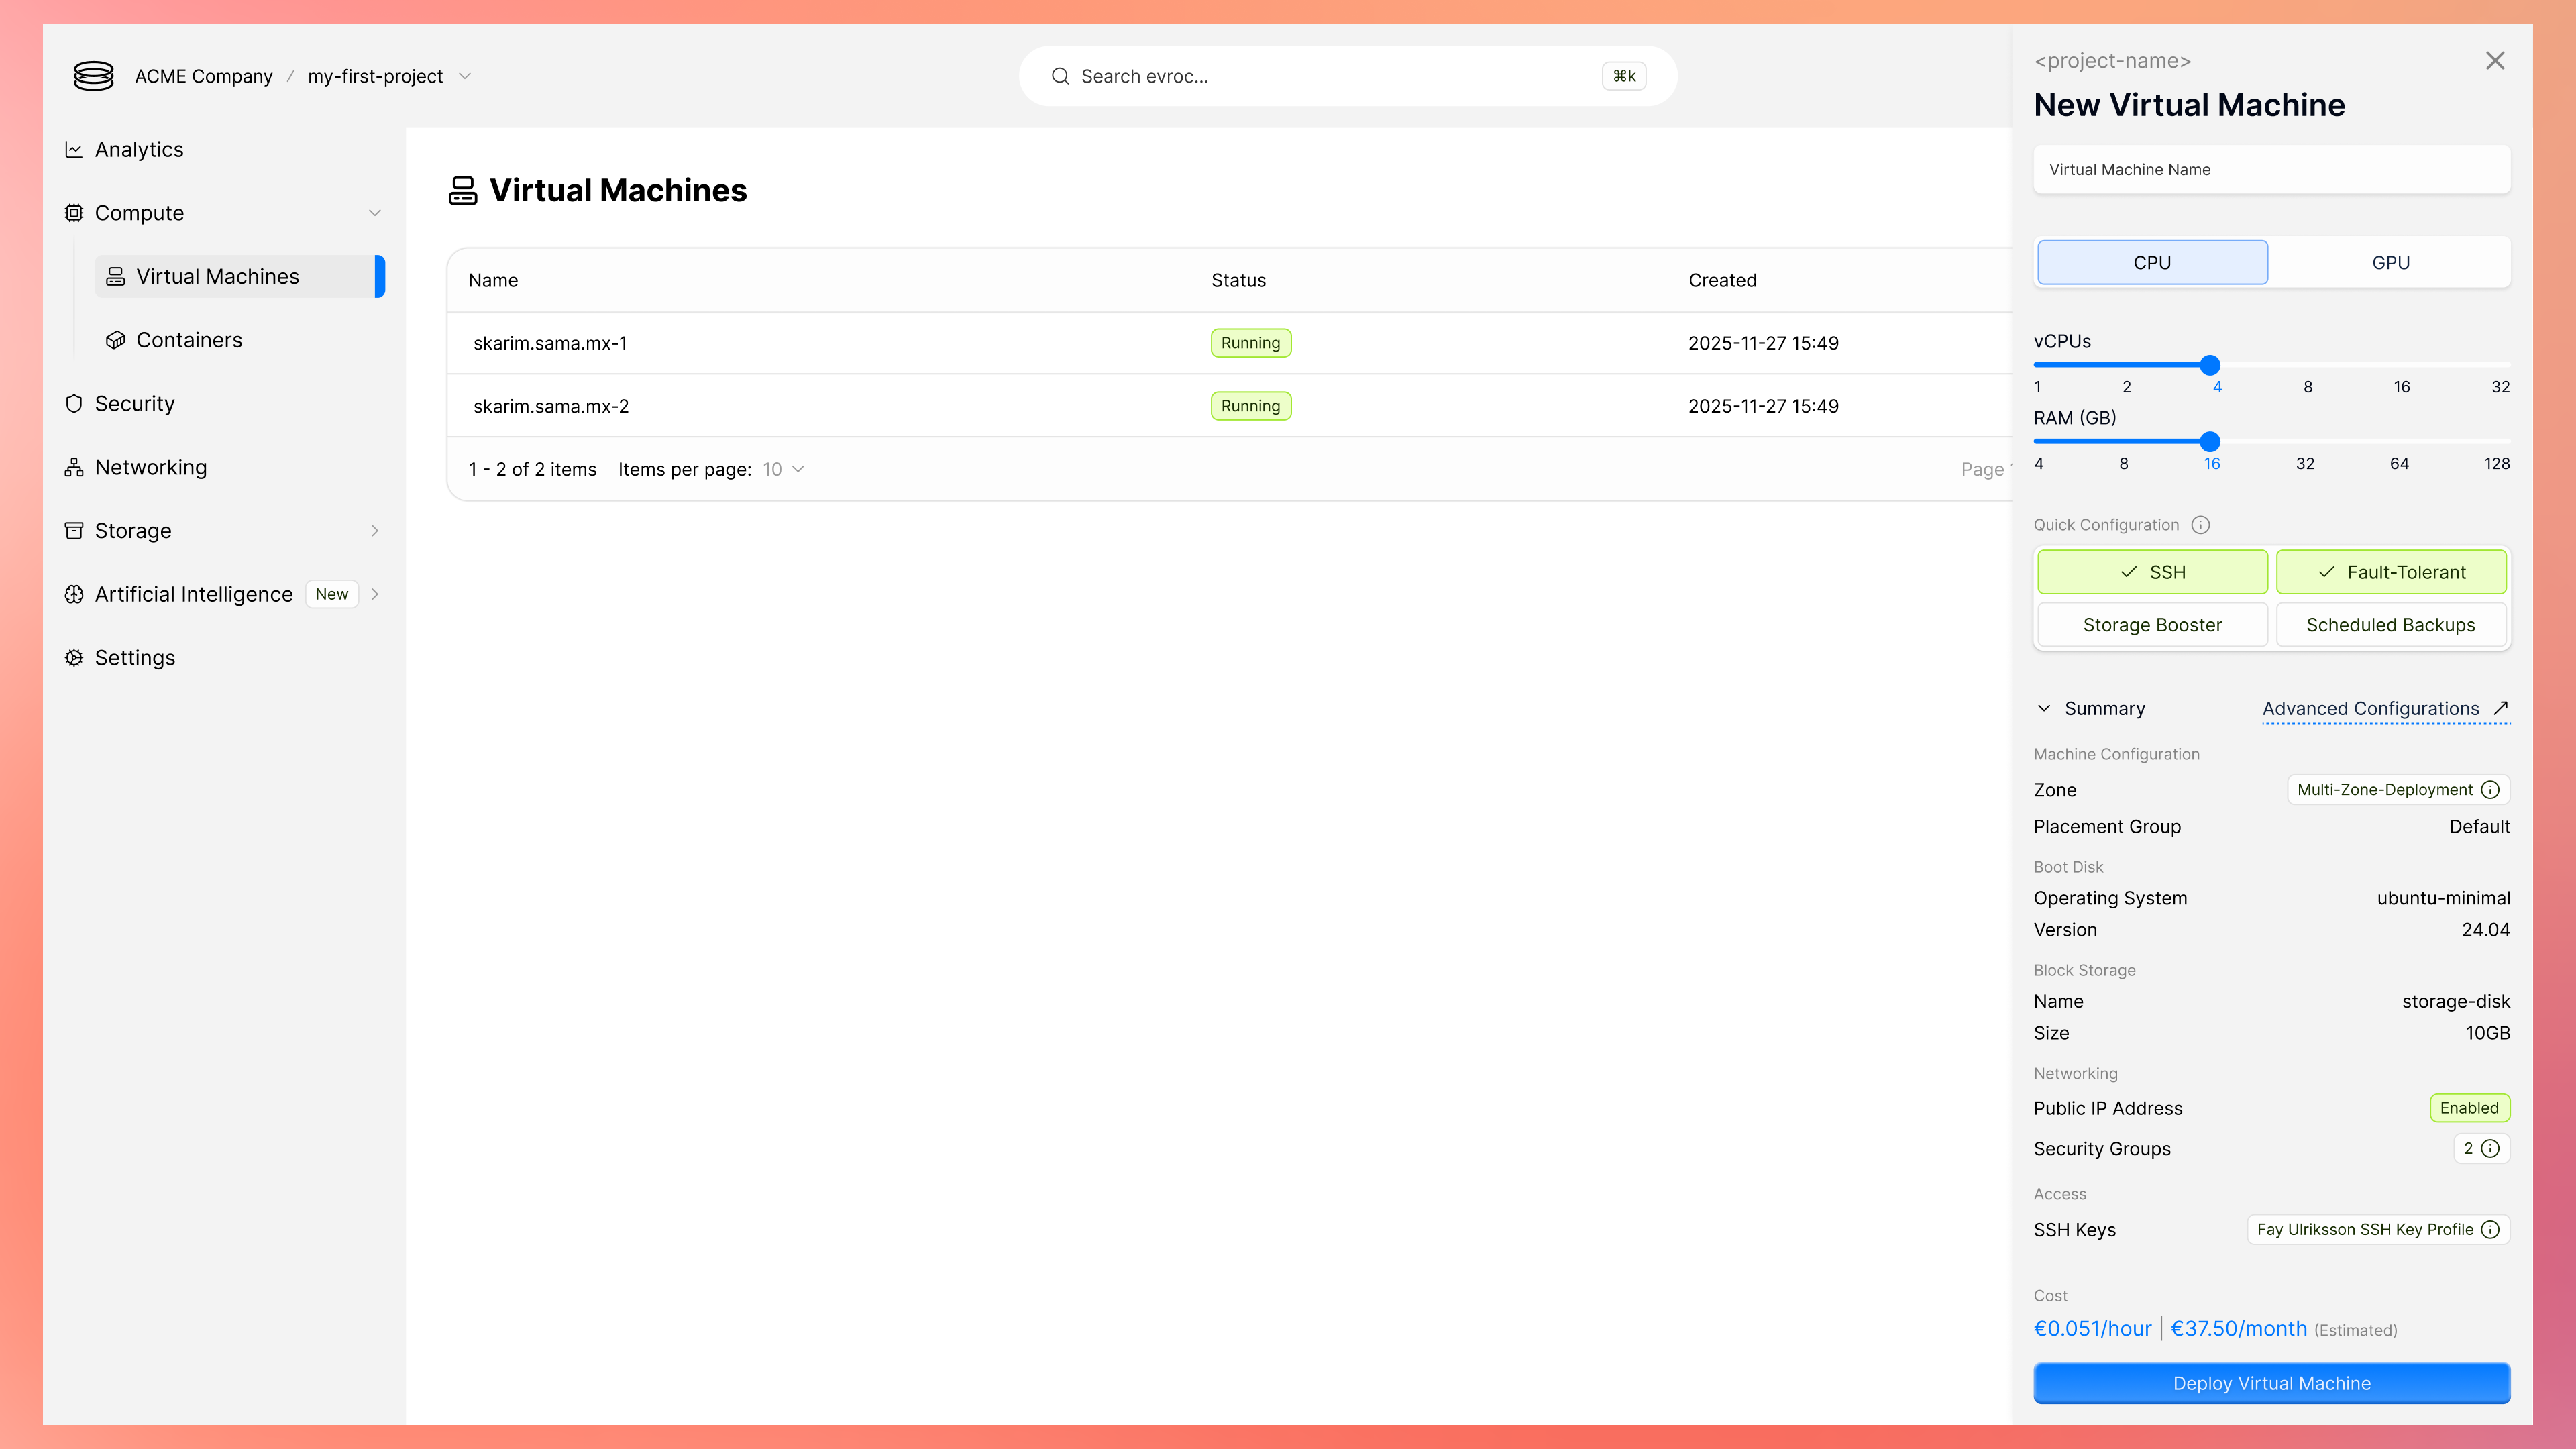Set vCPUs slider to 8
This screenshot has width=2576, height=1449.
(2308, 365)
